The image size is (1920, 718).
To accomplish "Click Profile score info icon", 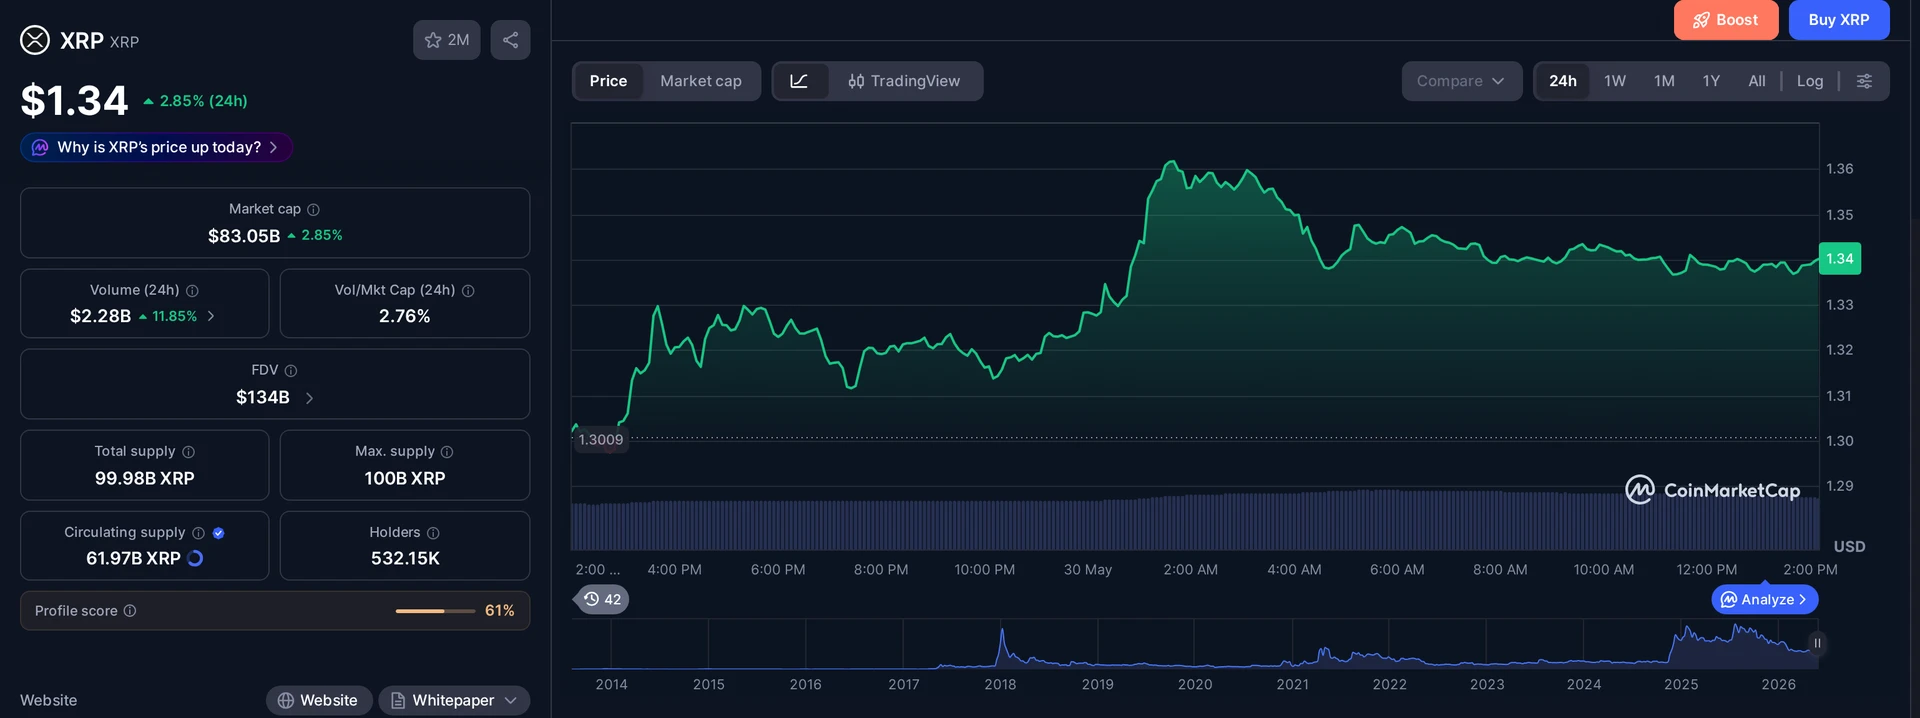I will tap(130, 611).
